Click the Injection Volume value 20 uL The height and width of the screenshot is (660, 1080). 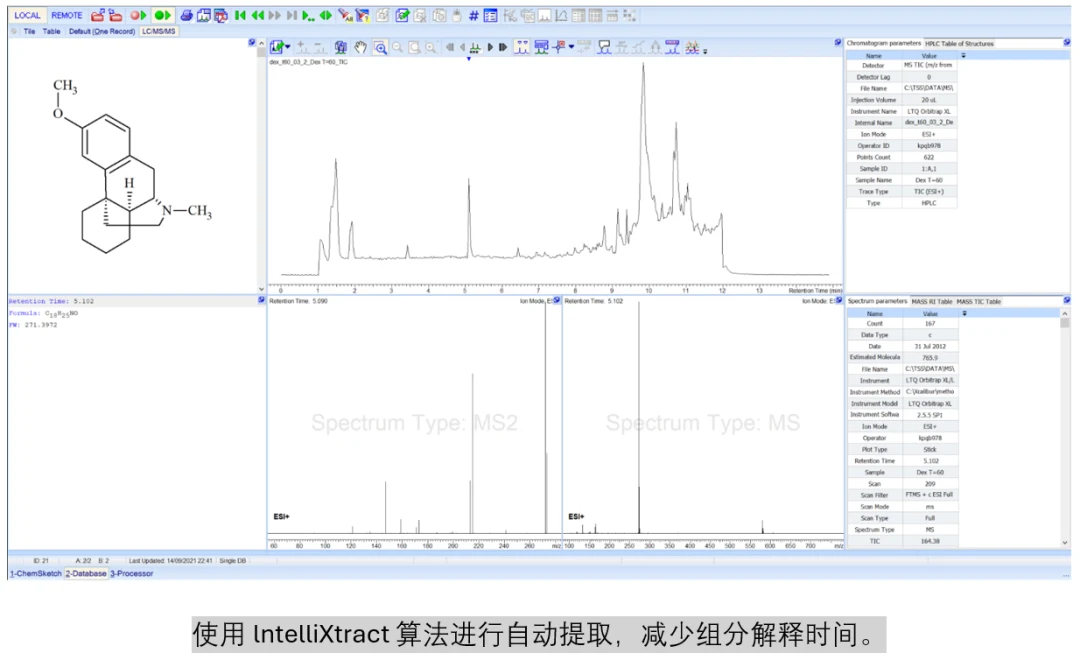pos(928,100)
